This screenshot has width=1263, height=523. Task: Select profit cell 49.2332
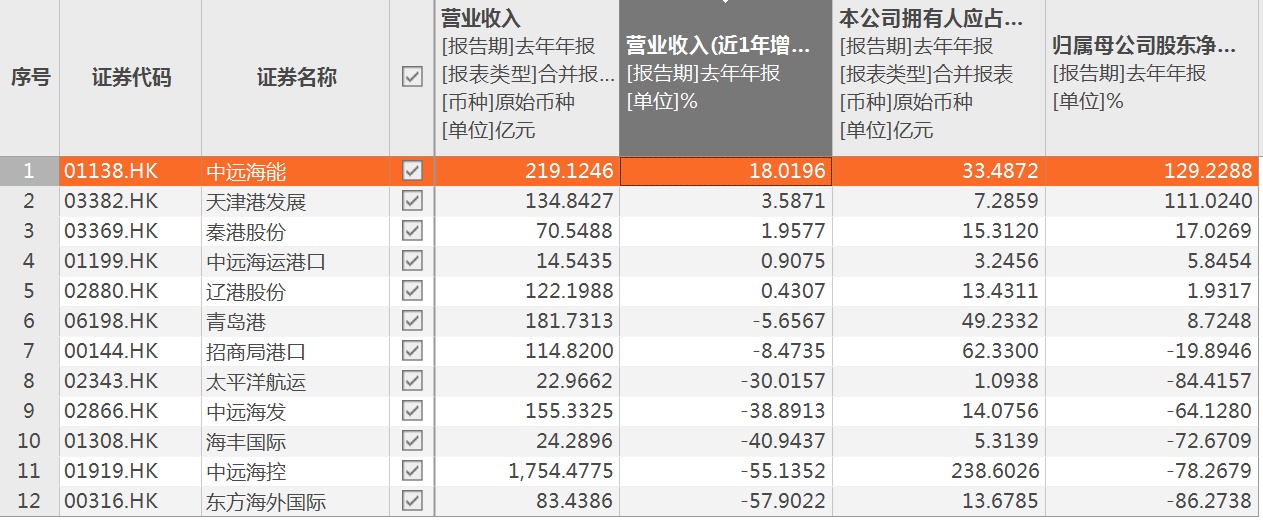coord(939,321)
